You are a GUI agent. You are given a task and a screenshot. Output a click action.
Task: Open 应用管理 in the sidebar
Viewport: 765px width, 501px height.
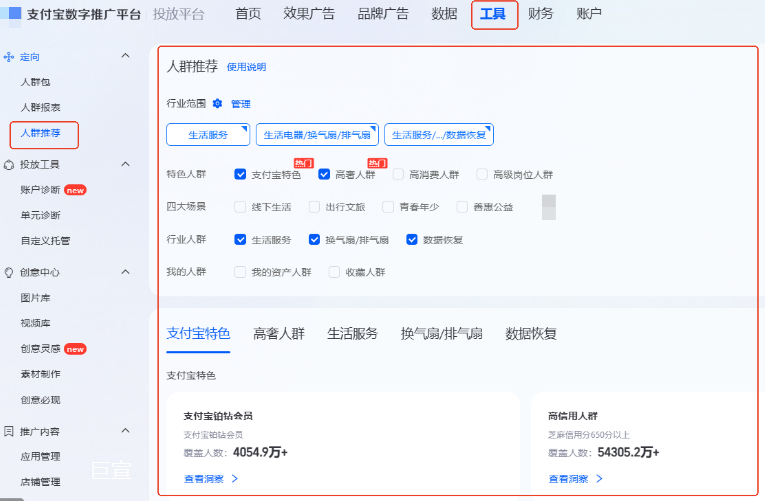[x=40, y=457]
